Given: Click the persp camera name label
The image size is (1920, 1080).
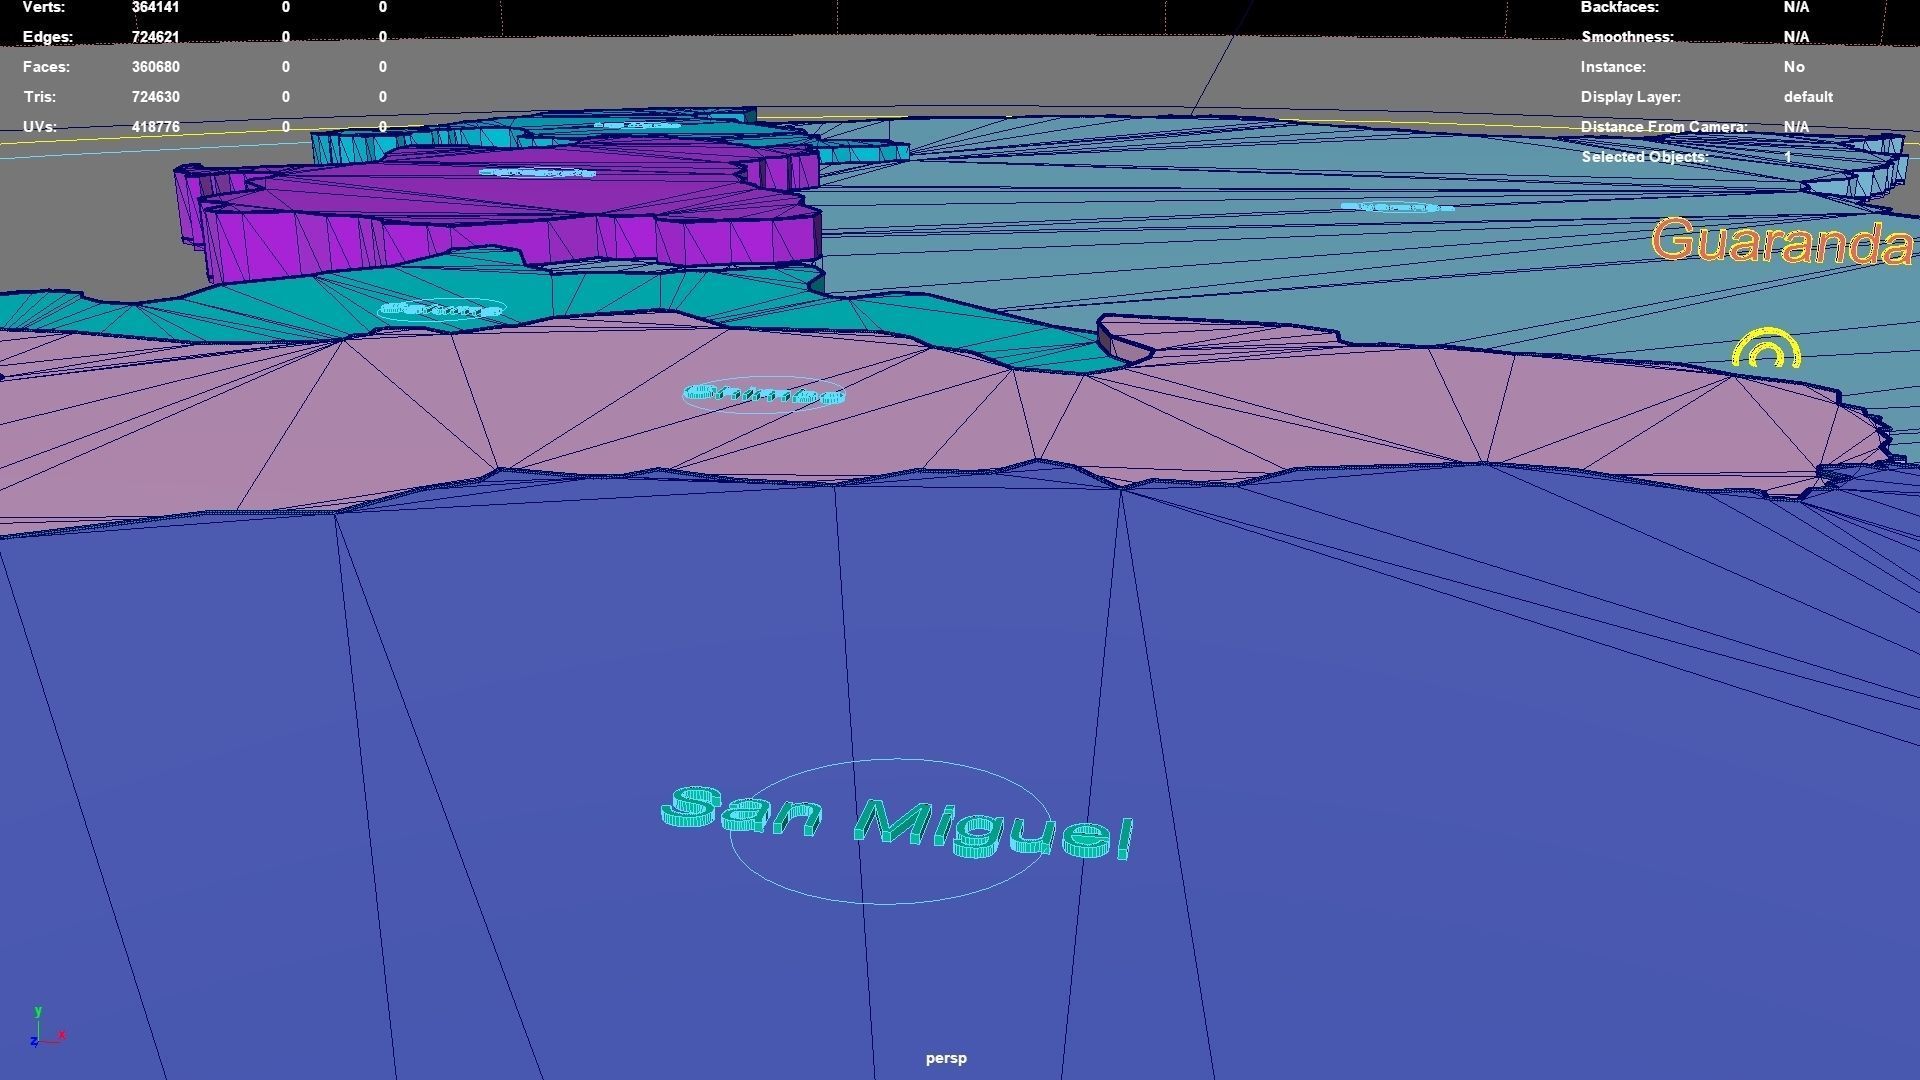Looking at the screenshot, I should 946,1058.
